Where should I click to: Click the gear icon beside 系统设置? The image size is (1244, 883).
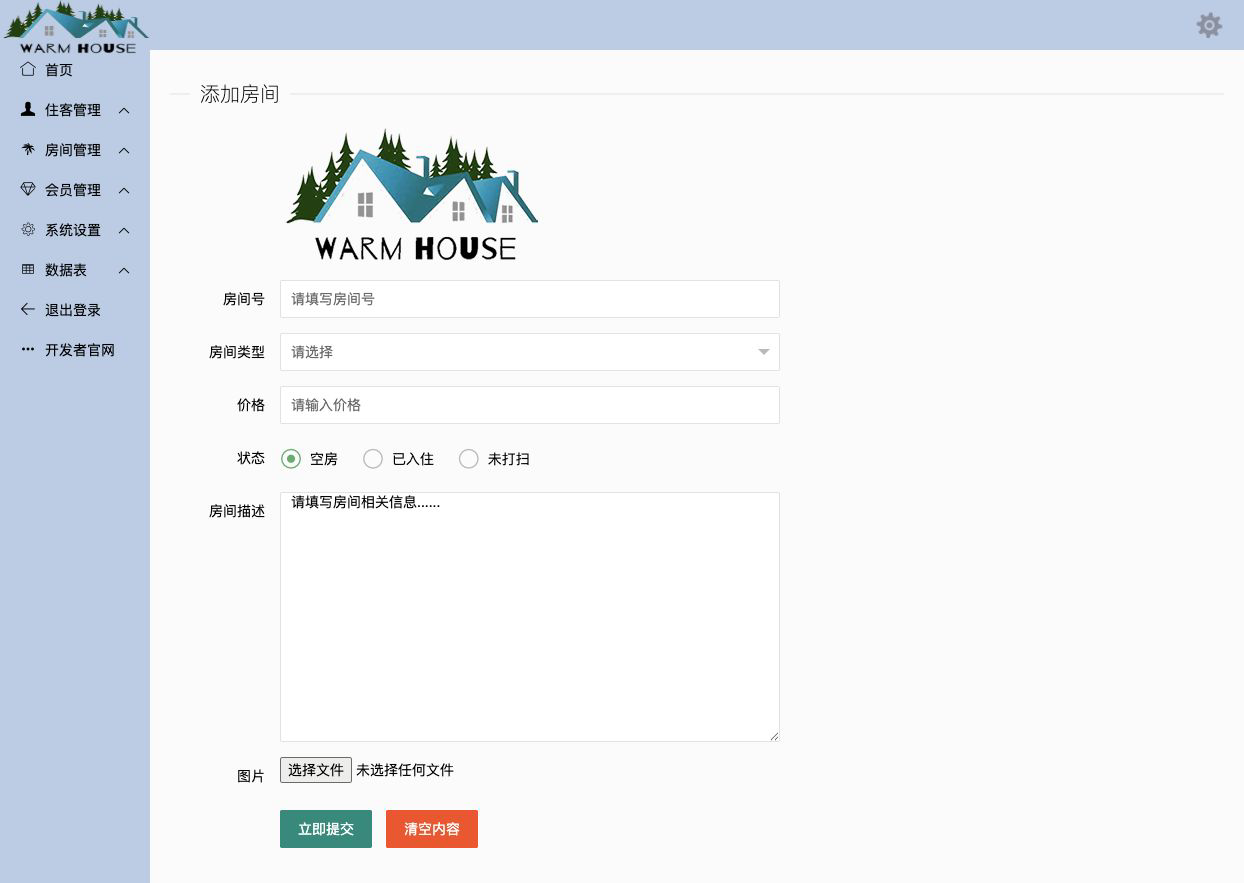28,230
